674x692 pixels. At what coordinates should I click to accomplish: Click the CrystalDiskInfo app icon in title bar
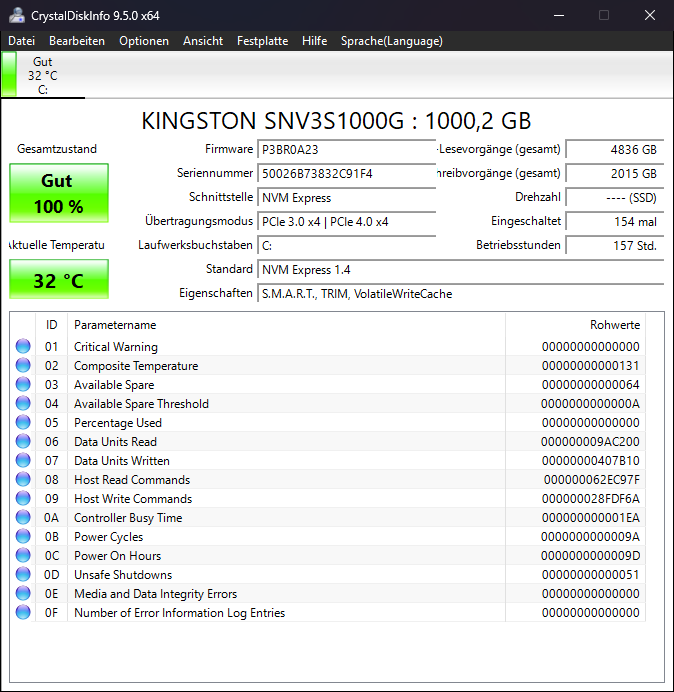pyautogui.click(x=17, y=15)
